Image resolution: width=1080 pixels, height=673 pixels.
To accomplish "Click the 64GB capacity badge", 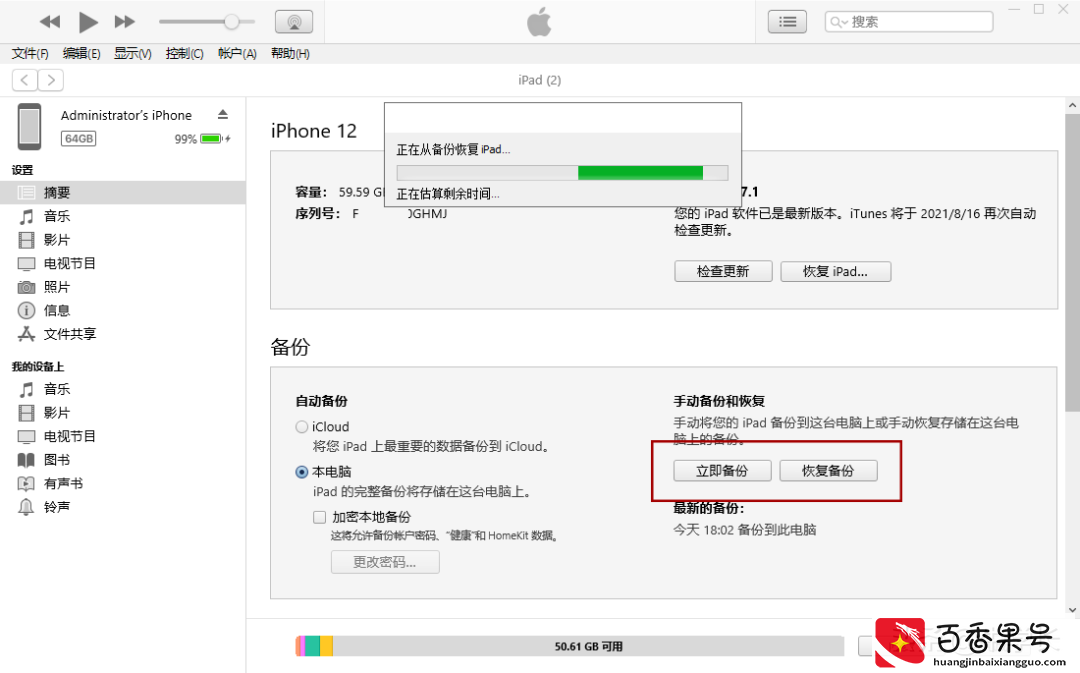I will pyautogui.click(x=79, y=138).
